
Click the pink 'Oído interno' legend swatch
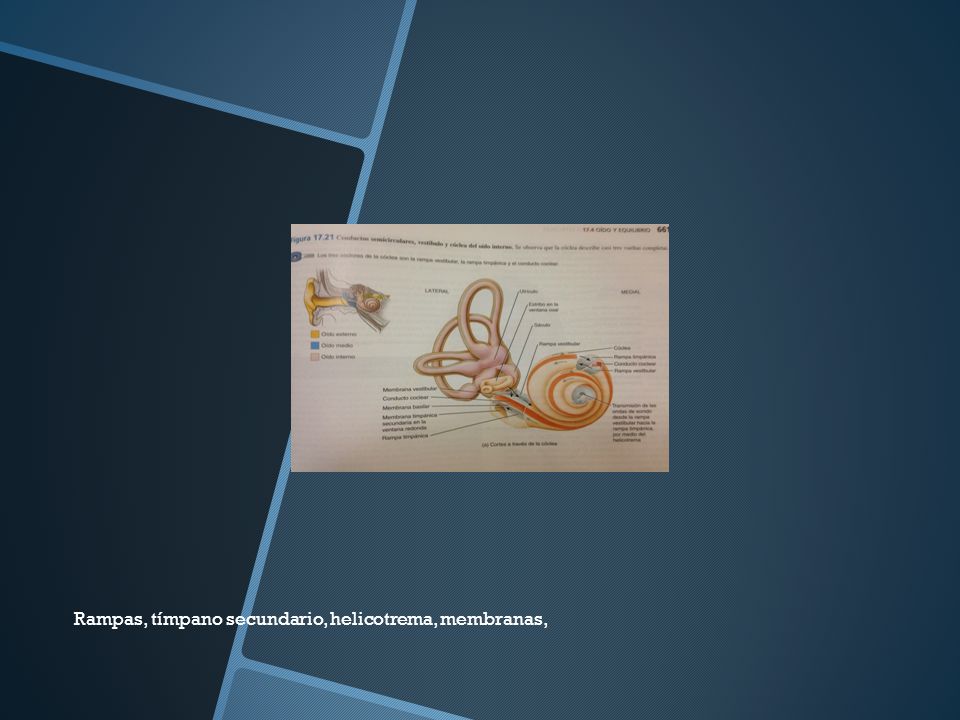pos(315,356)
